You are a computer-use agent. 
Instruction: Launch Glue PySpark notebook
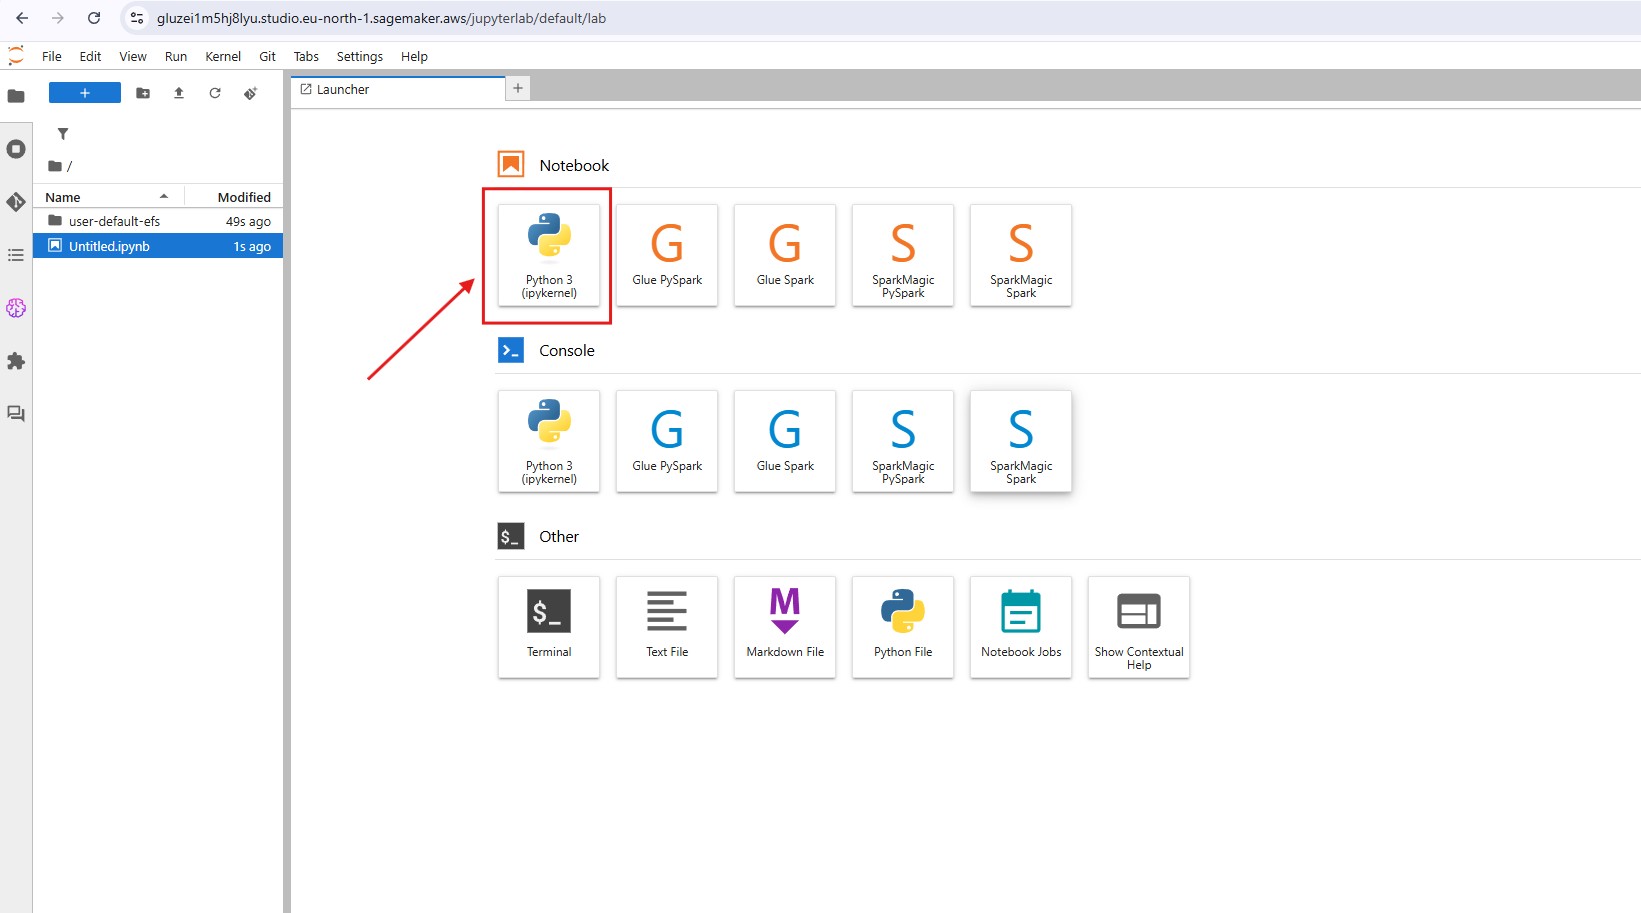tap(667, 255)
